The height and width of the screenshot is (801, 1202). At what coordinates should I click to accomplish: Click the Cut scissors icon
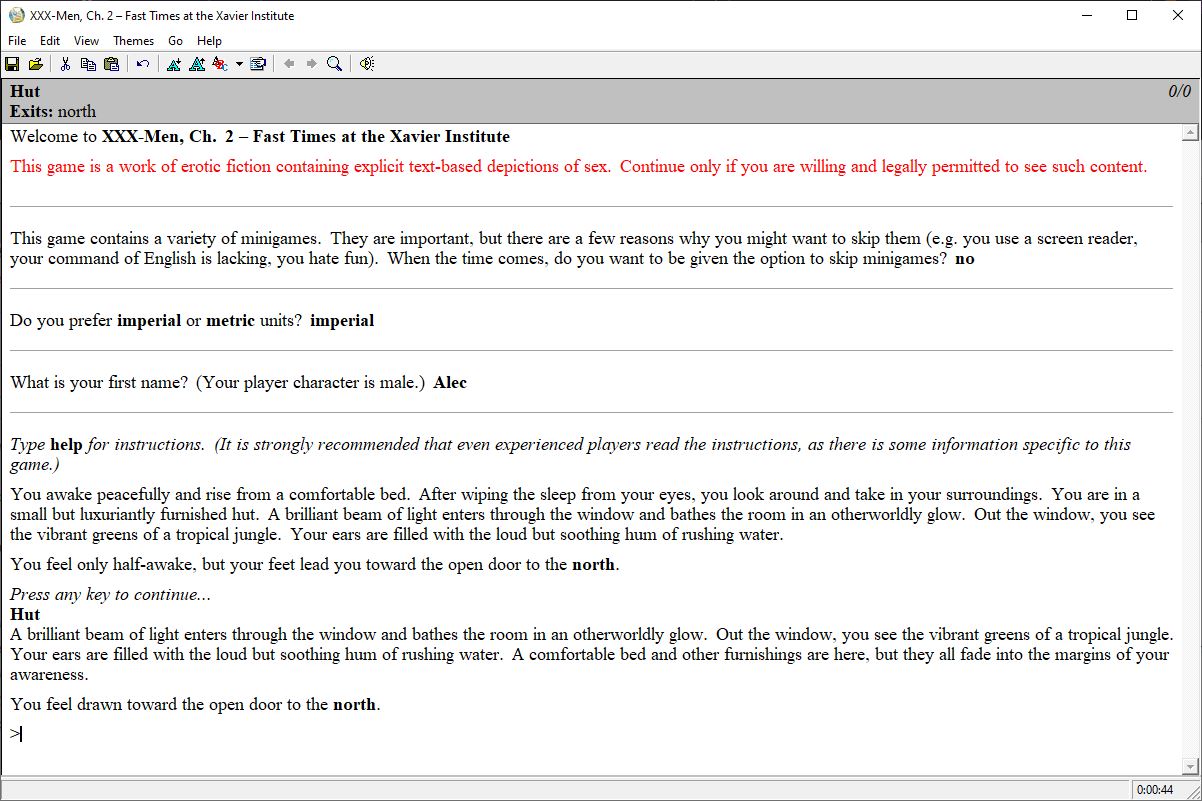(65, 64)
